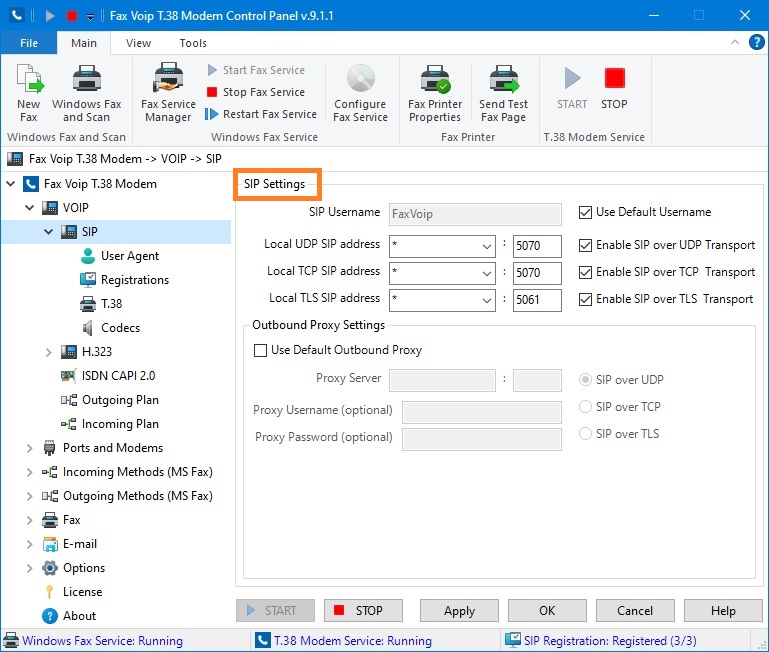Screen dimensions: 769x652
Task: Open the File menu tab
Action: tap(29, 43)
